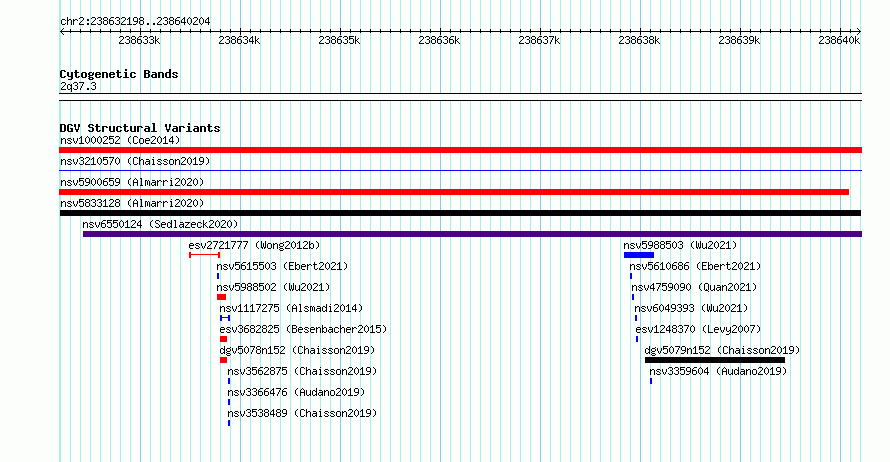Select the nsv4759090 (Quan2021) label
Screen dimensions: 890x462
tap(694, 287)
